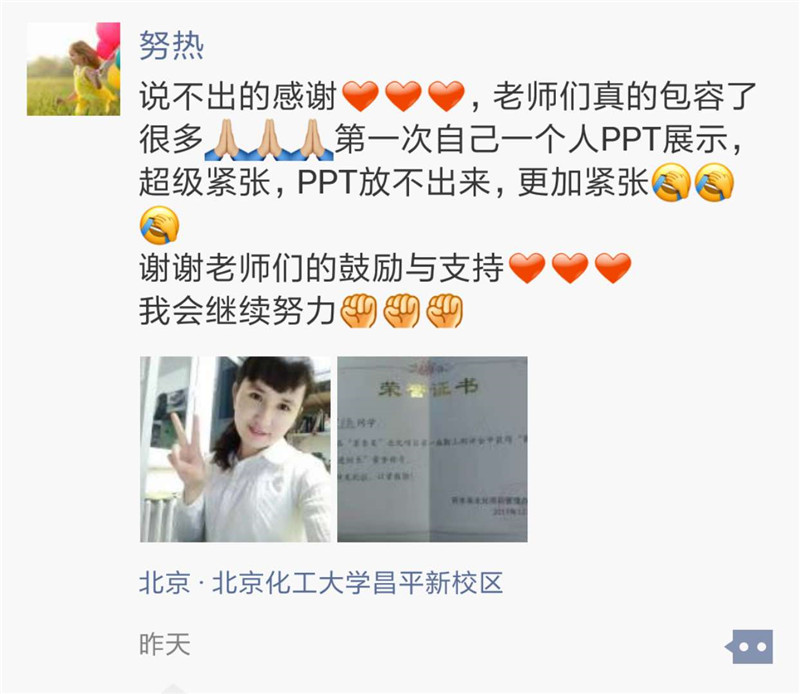Click the praying hands emoji after 很多
The height and width of the screenshot is (694, 800).
(x=226, y=139)
